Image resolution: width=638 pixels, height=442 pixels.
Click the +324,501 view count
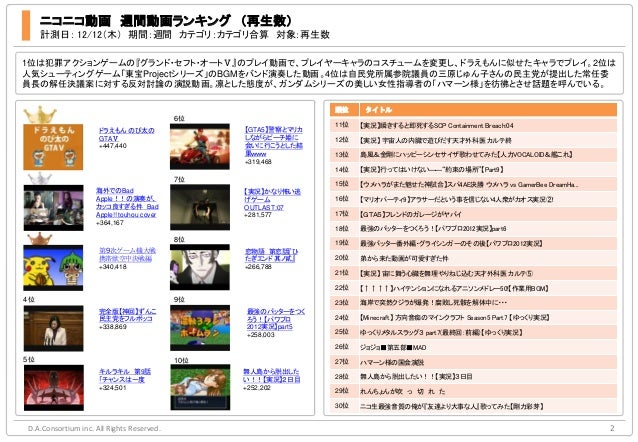(x=113, y=388)
